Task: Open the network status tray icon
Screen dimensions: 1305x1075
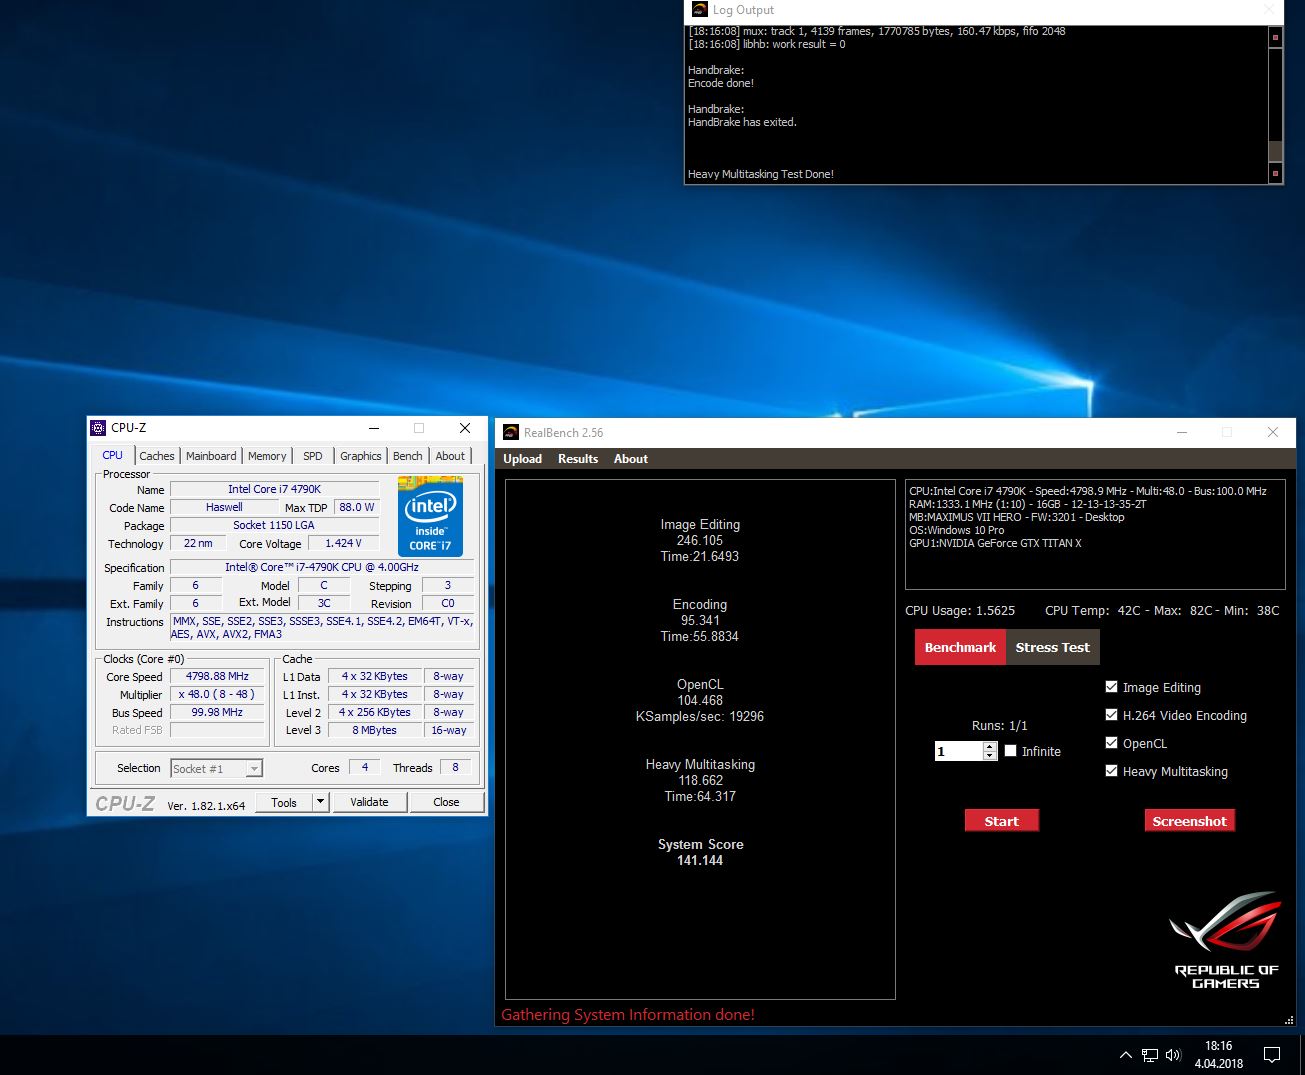Action: coord(1150,1055)
